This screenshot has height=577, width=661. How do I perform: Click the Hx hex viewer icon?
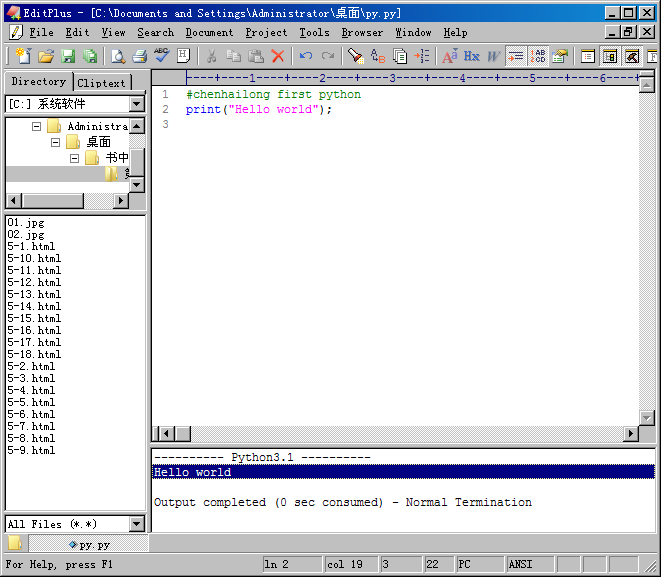point(472,56)
